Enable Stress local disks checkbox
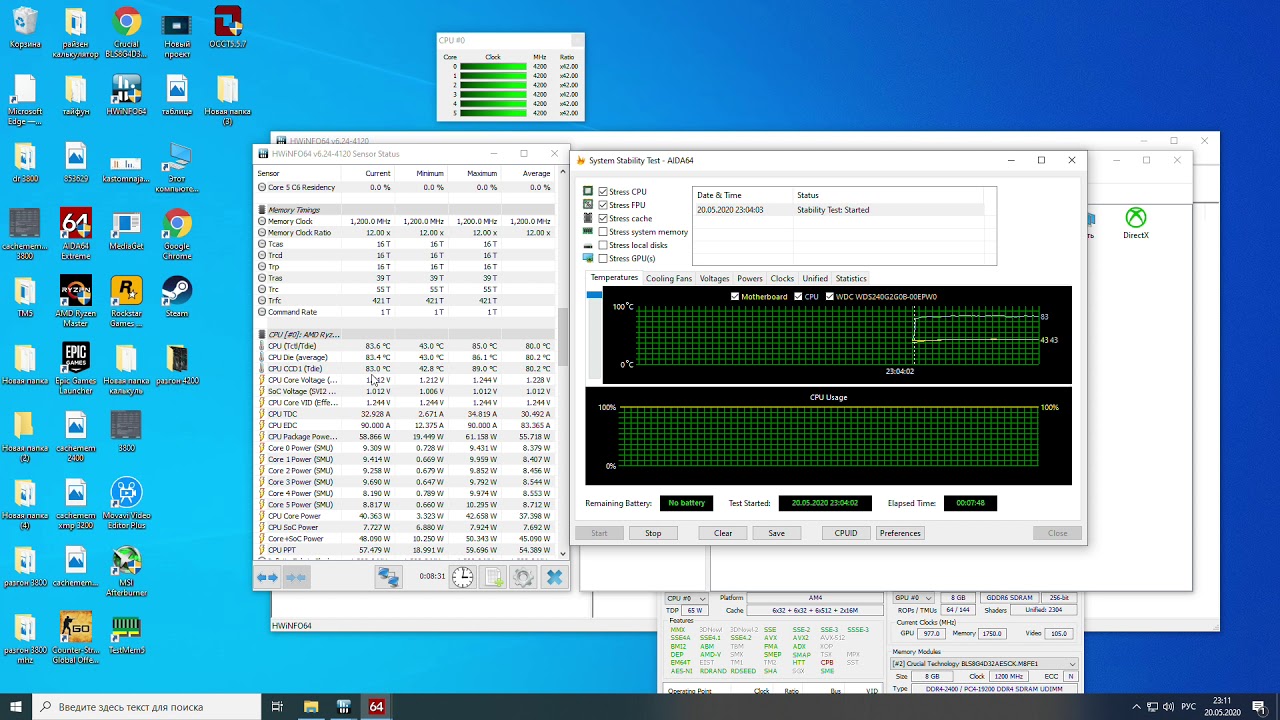 [x=603, y=245]
